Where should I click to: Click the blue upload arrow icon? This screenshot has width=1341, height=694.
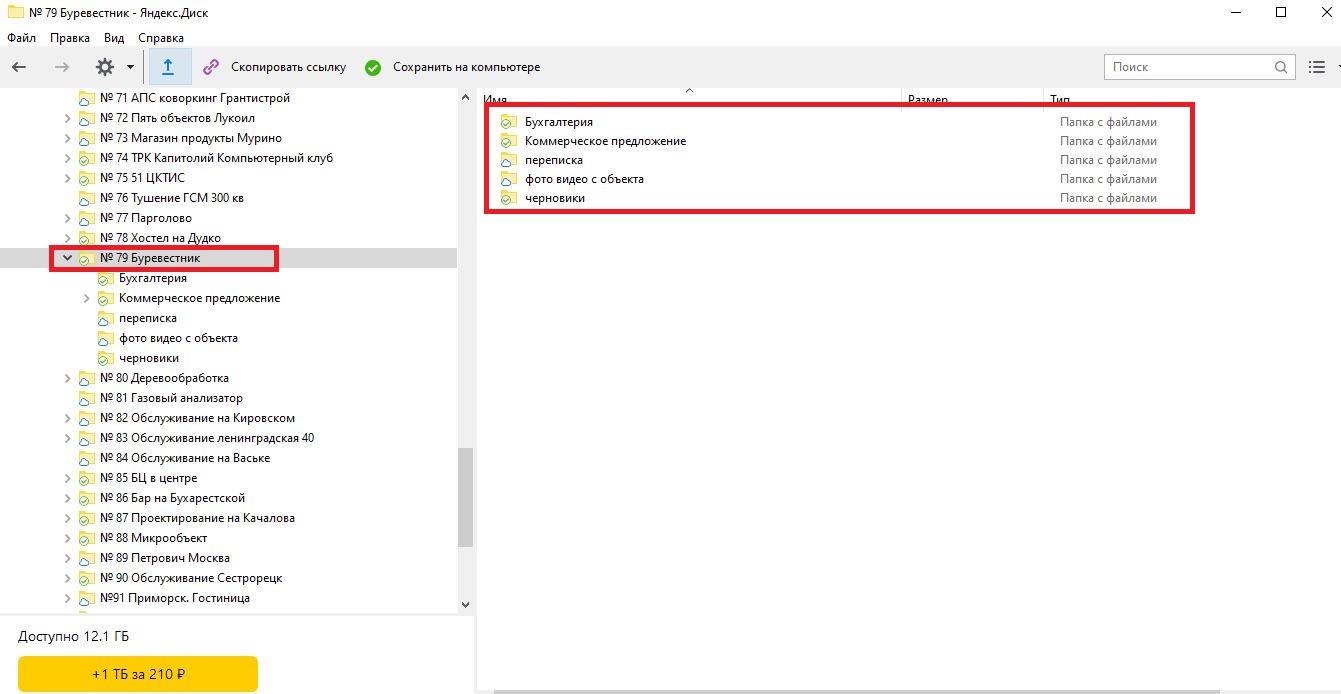click(168, 67)
